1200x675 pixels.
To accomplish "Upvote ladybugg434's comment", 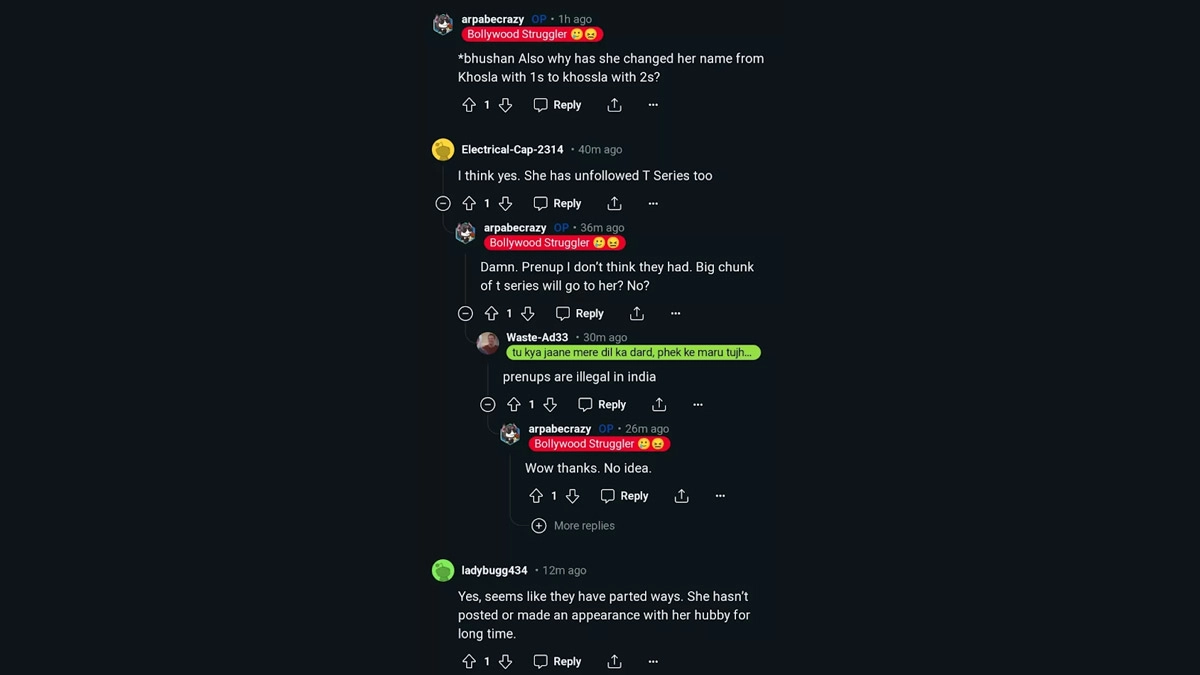I will pyautogui.click(x=469, y=661).
